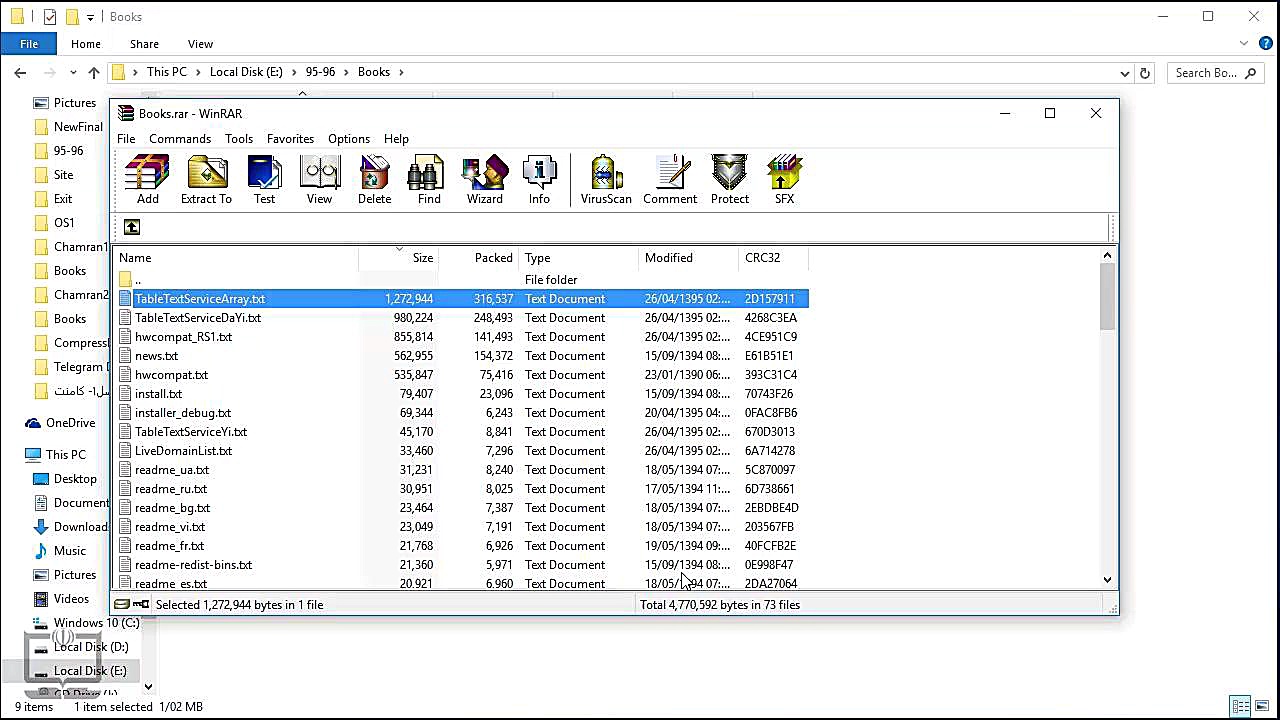Select install.txt file
Image resolution: width=1280 pixels, height=720 pixels.
(158, 394)
